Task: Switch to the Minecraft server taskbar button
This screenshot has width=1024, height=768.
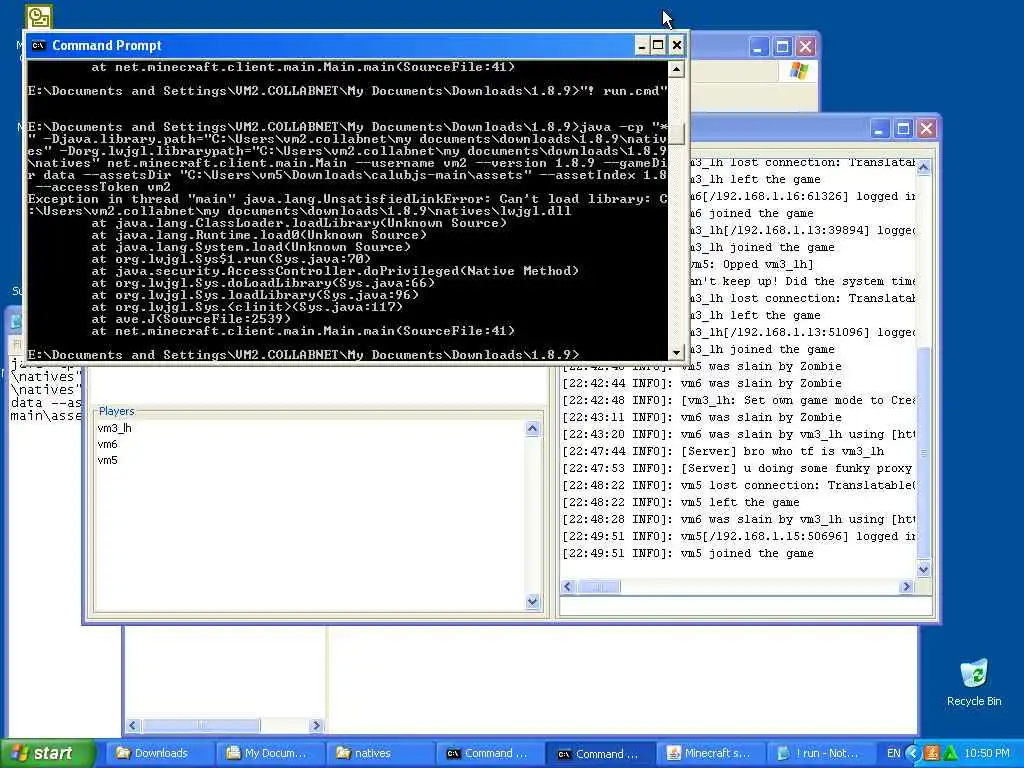Action: [711, 753]
